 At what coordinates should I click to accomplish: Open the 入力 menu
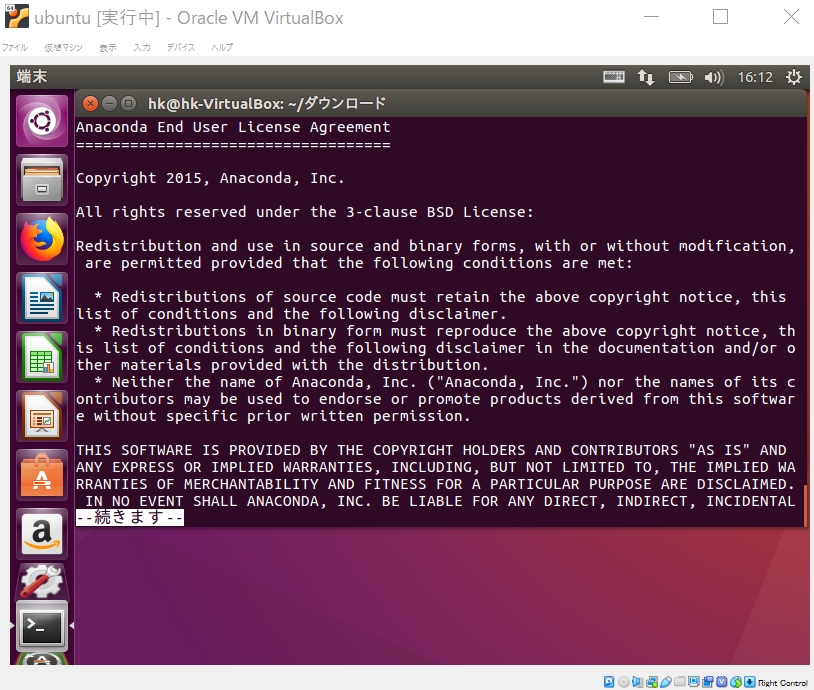click(142, 47)
